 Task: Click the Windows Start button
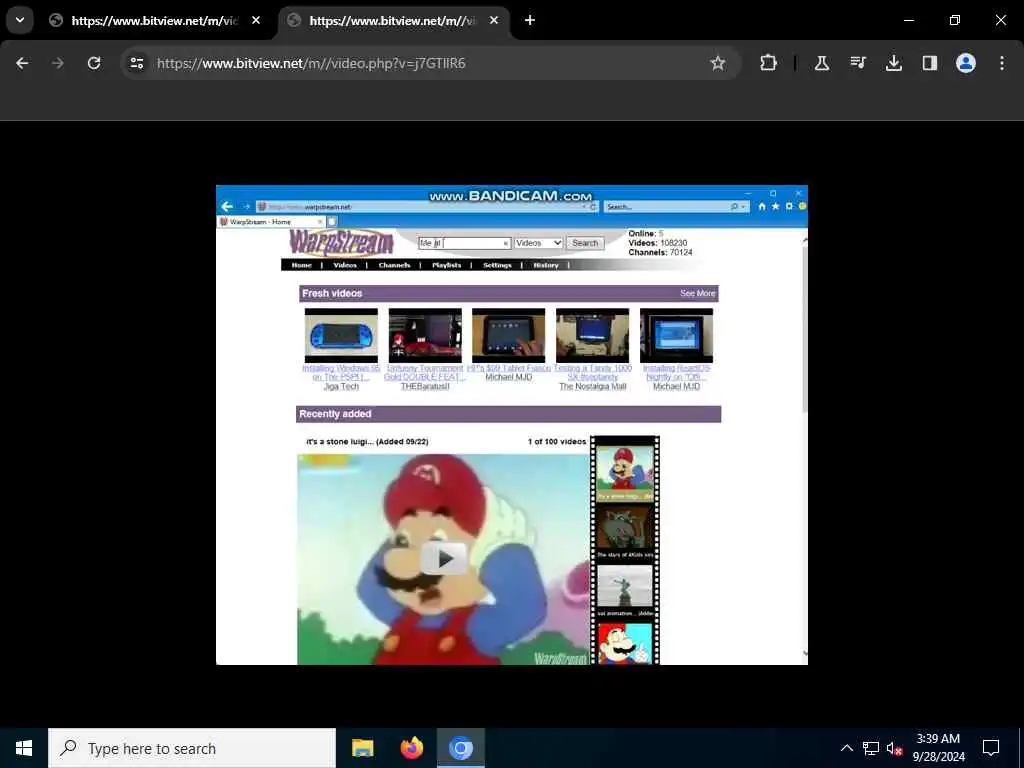[24, 748]
